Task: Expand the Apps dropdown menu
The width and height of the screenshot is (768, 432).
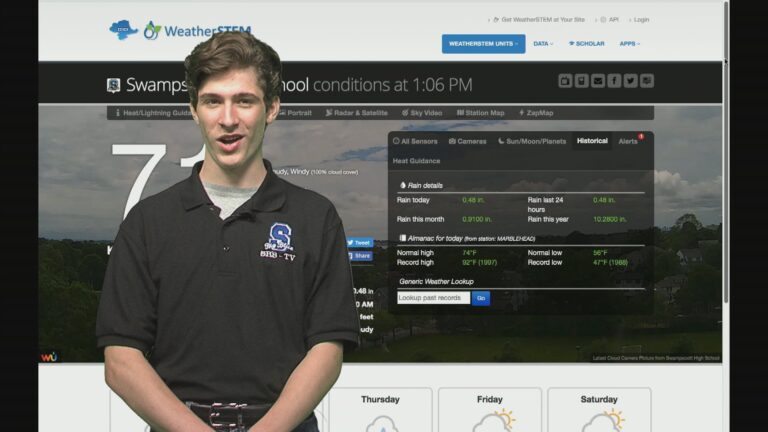Action: (629, 44)
